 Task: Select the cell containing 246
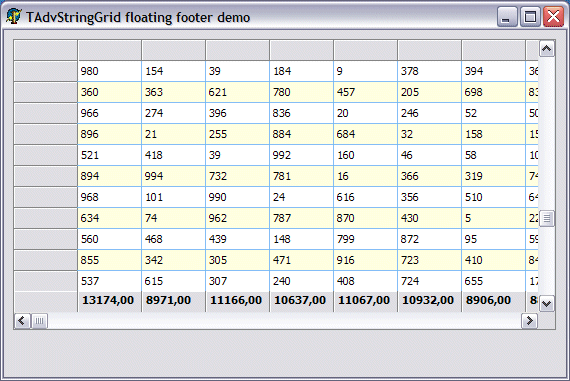click(x=429, y=113)
